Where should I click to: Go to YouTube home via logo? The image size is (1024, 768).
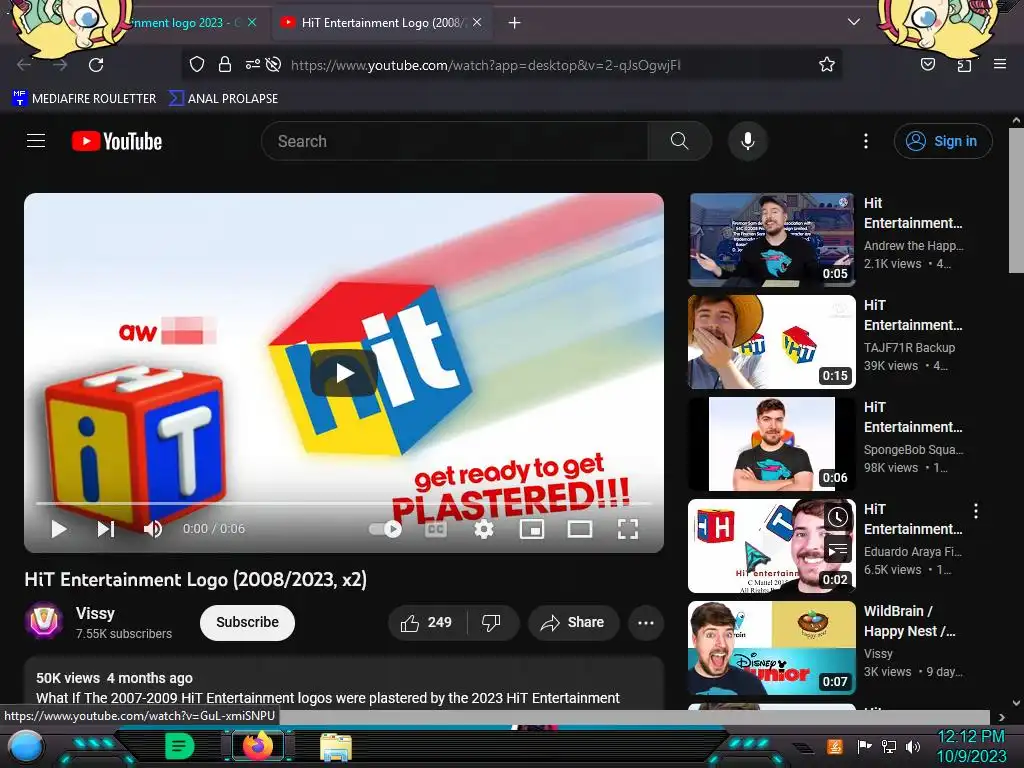pos(117,141)
